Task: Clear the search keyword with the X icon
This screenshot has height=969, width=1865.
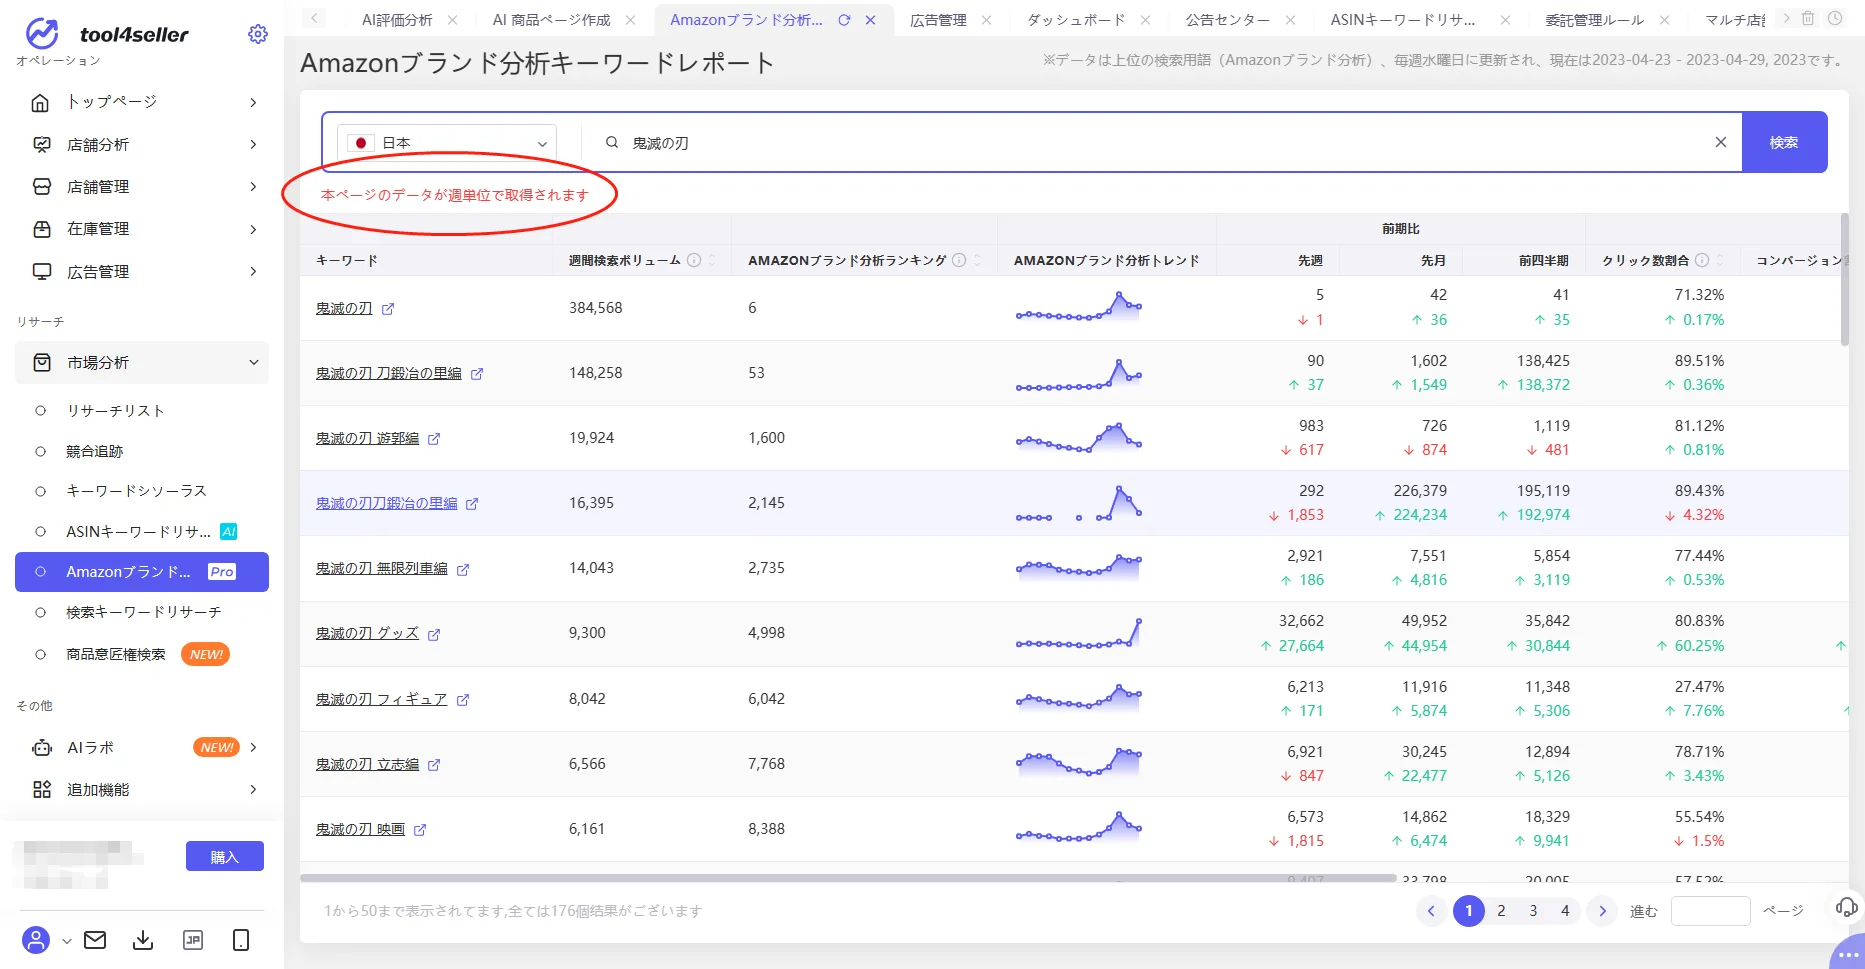Action: [x=1721, y=142]
